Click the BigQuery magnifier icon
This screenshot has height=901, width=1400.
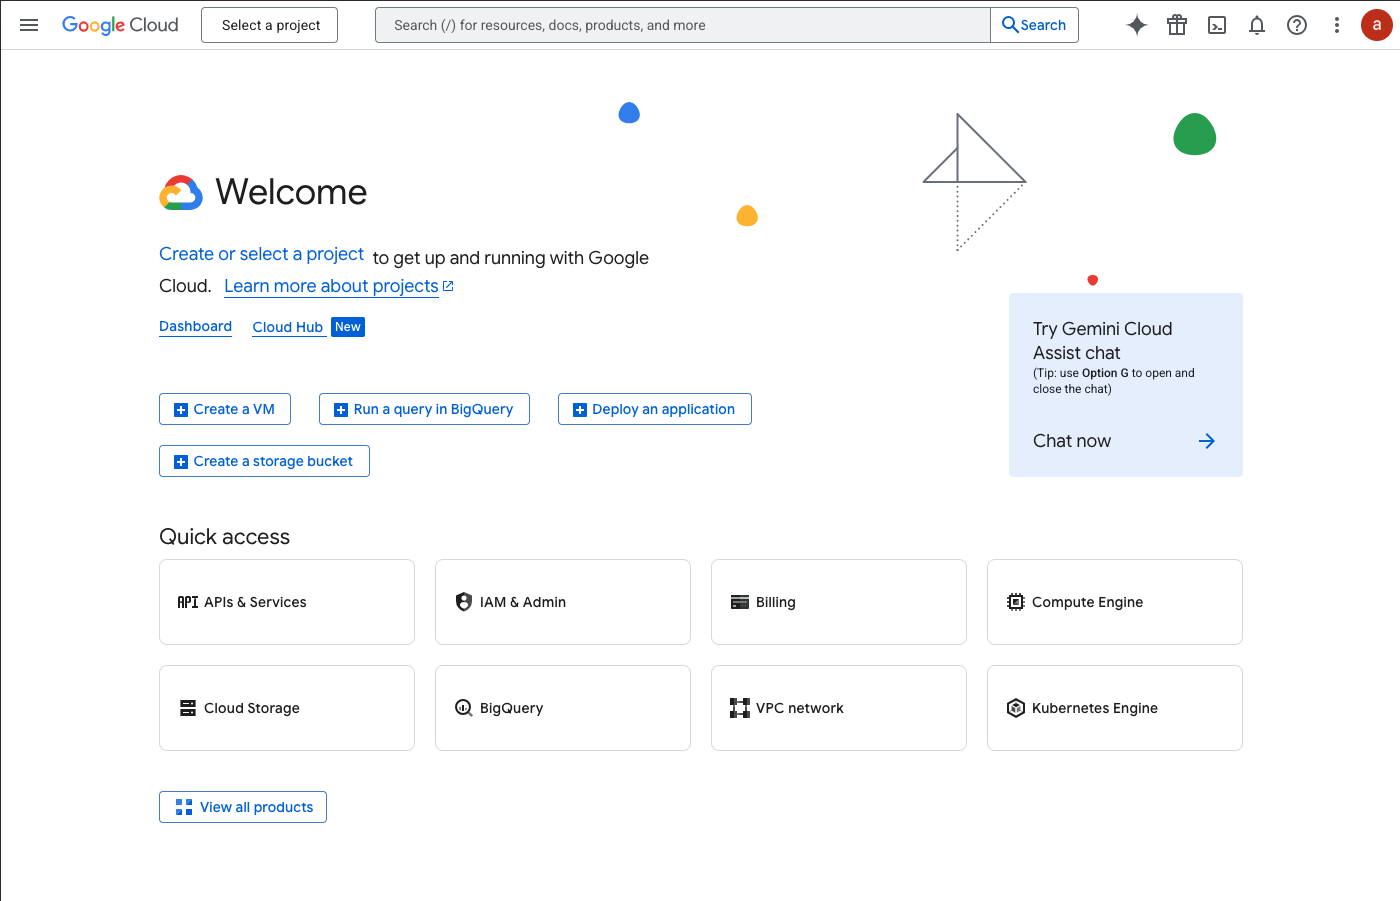(464, 708)
